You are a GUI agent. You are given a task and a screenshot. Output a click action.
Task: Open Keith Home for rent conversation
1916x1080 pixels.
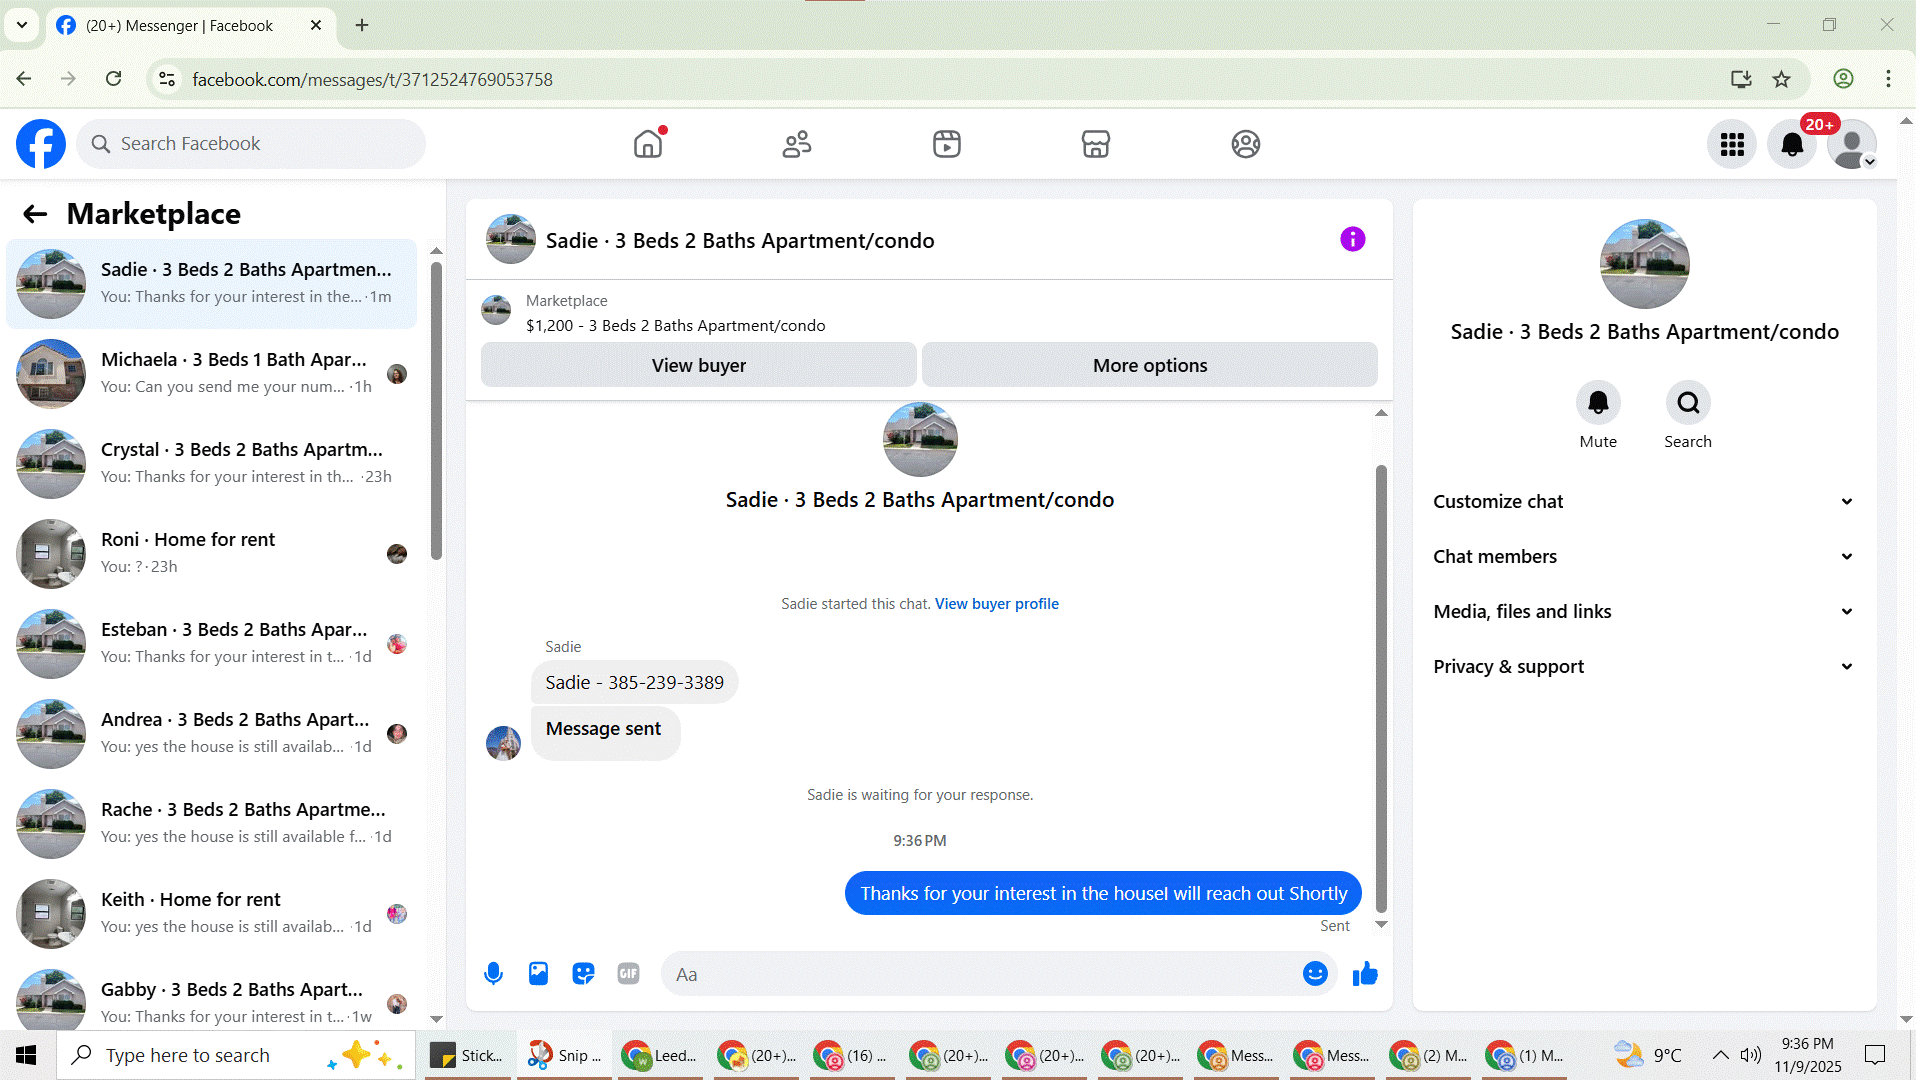[212, 914]
